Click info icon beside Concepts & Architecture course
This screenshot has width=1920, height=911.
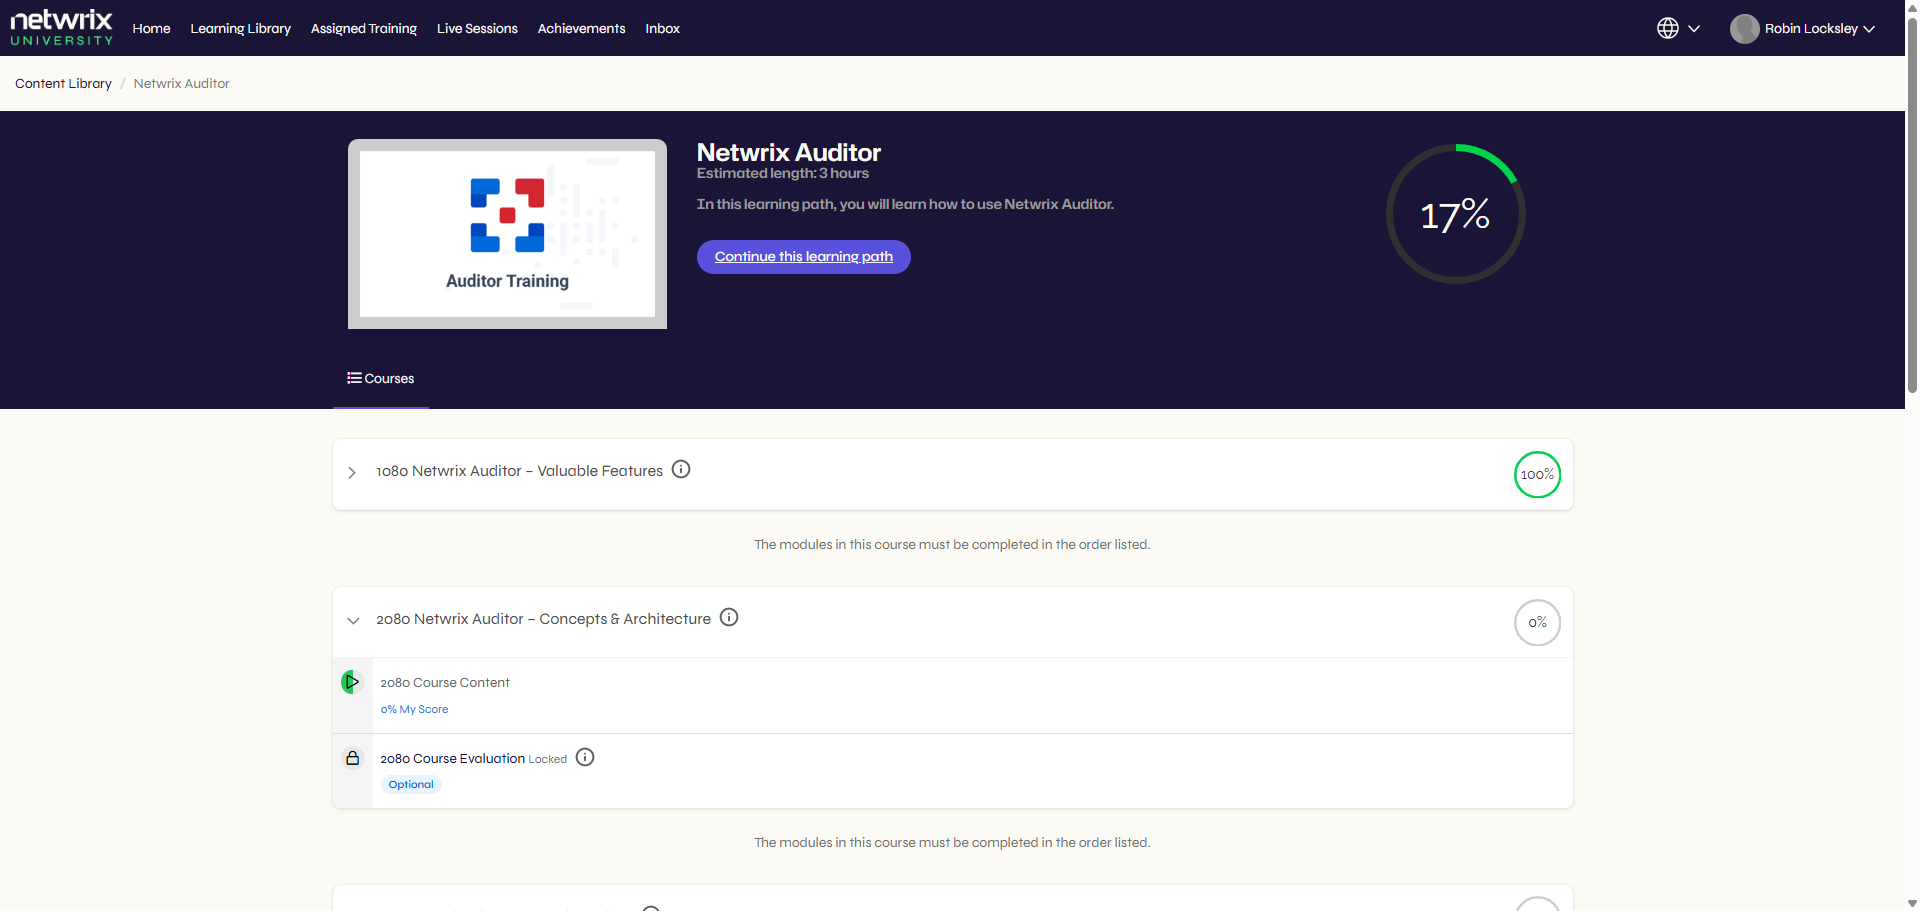pos(729,617)
